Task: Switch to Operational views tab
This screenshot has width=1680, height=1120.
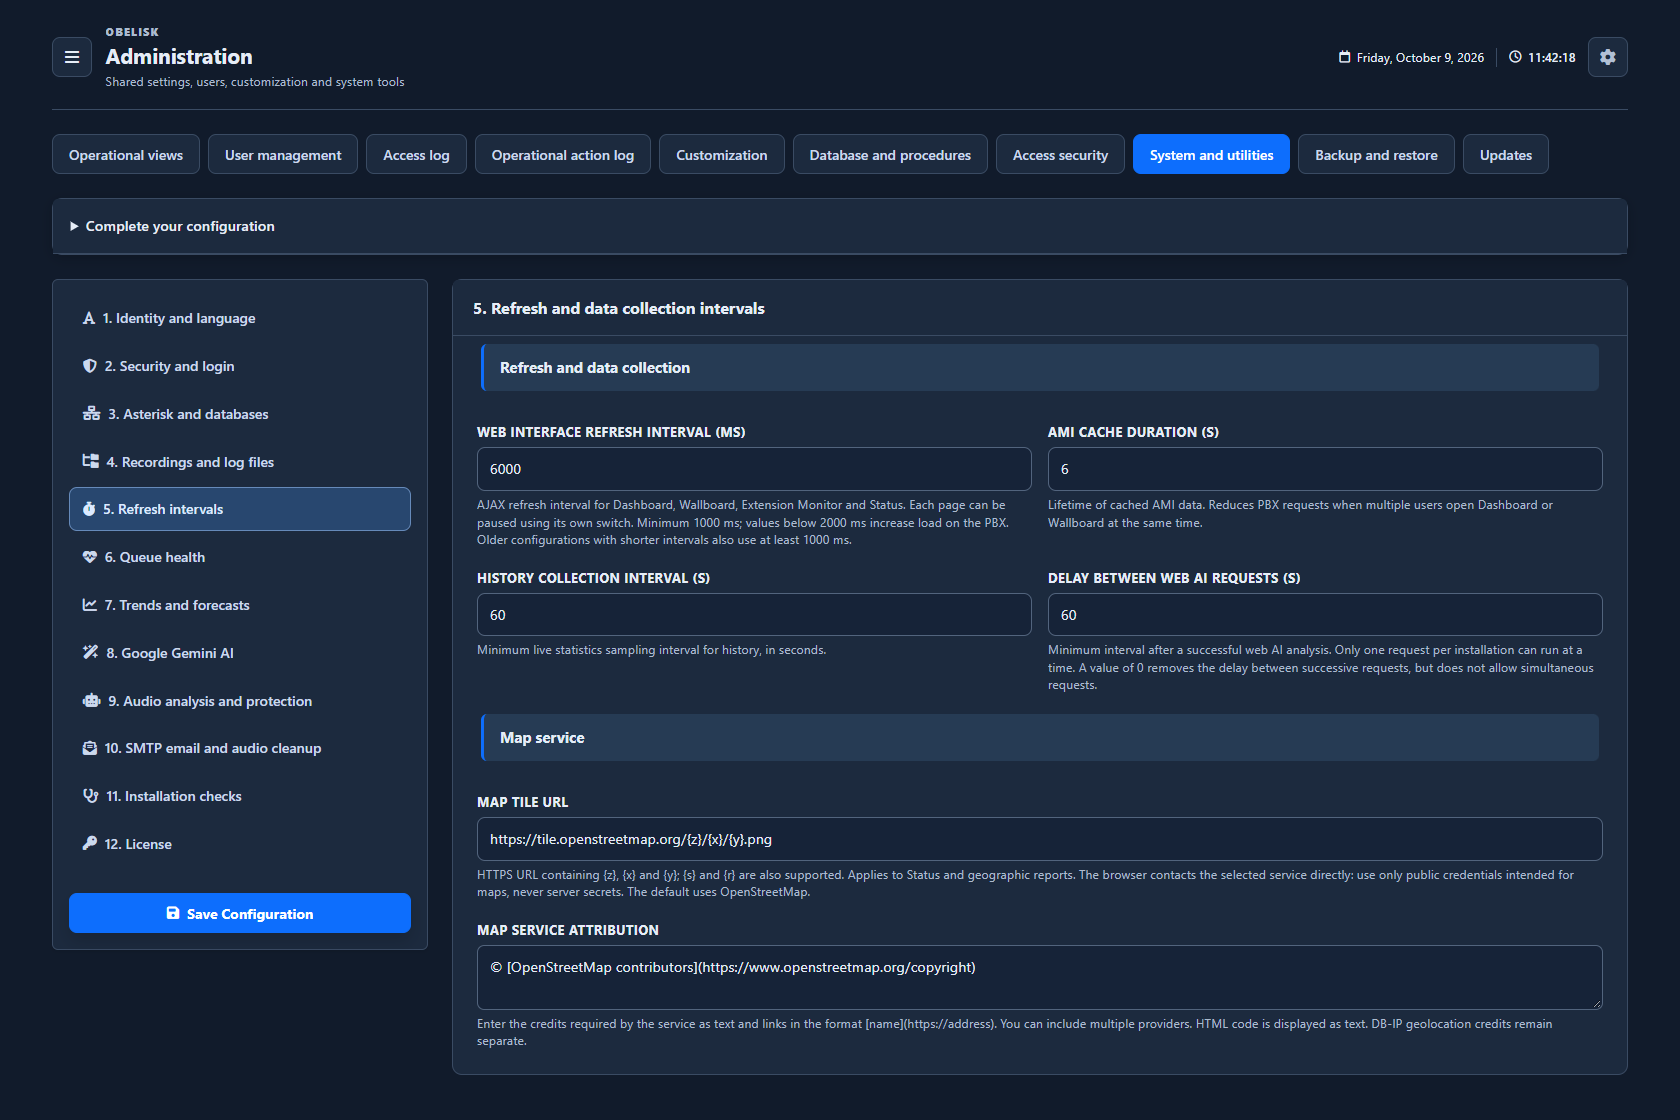Action: click(x=126, y=154)
